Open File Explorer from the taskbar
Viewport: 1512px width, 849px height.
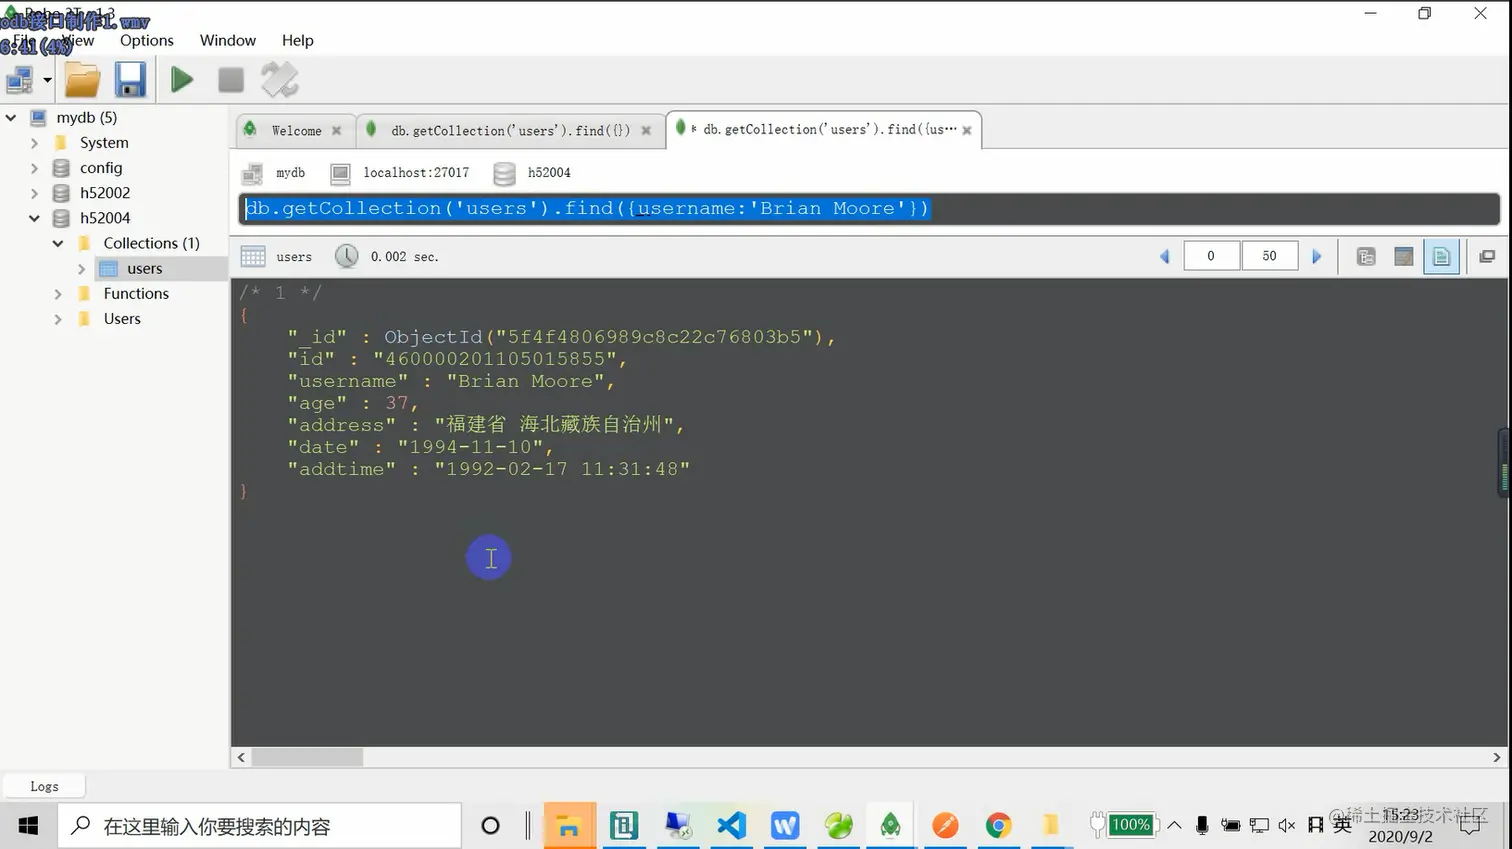pos(570,826)
